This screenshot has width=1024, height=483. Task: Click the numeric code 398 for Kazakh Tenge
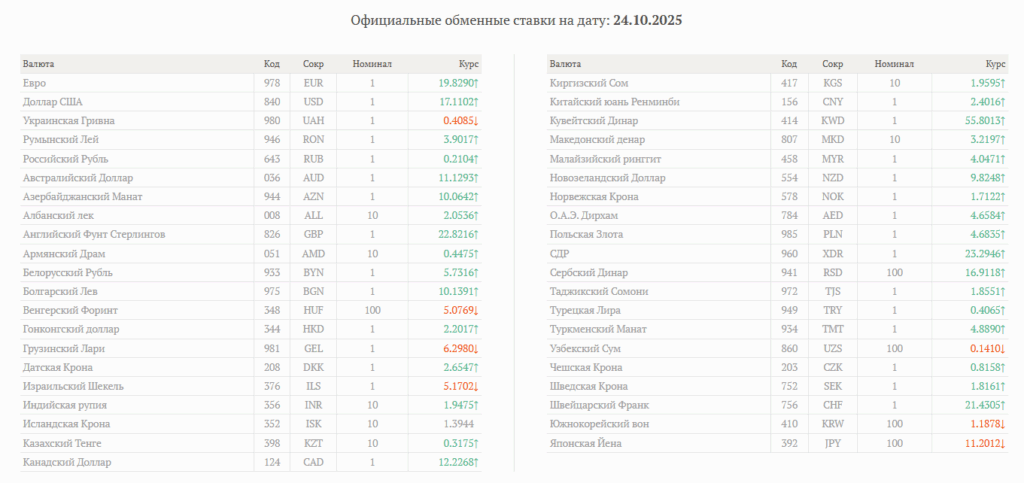[x=272, y=443]
